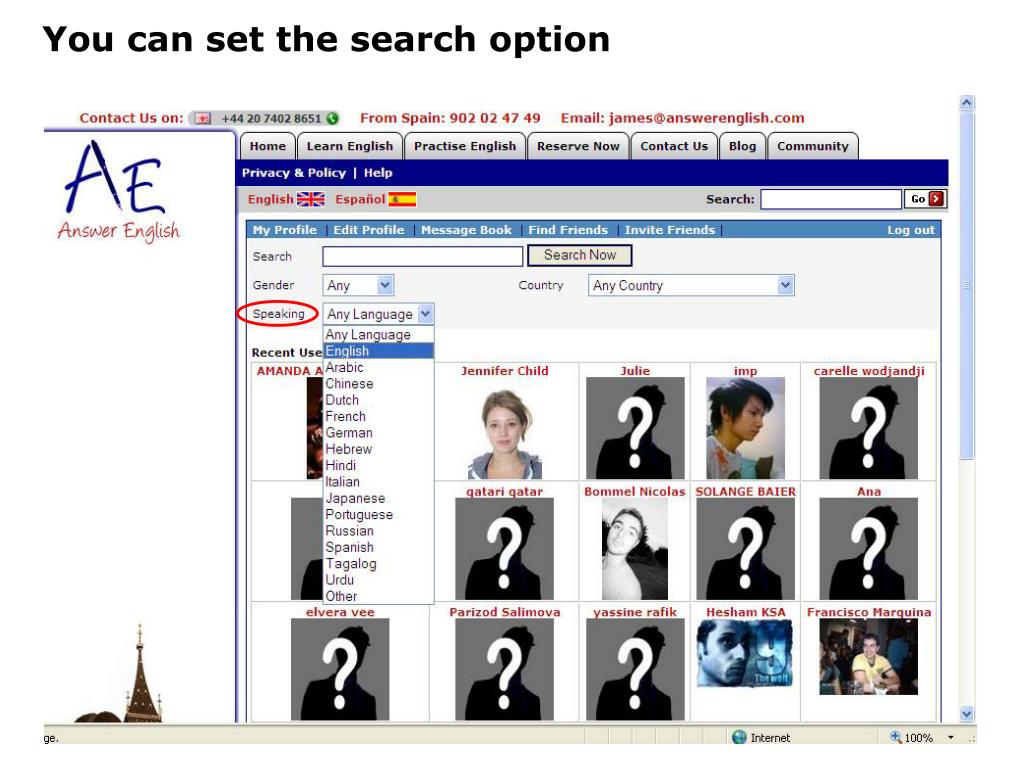Click the Help link
Viewport: 1024px width, 768px height.
tap(378, 173)
